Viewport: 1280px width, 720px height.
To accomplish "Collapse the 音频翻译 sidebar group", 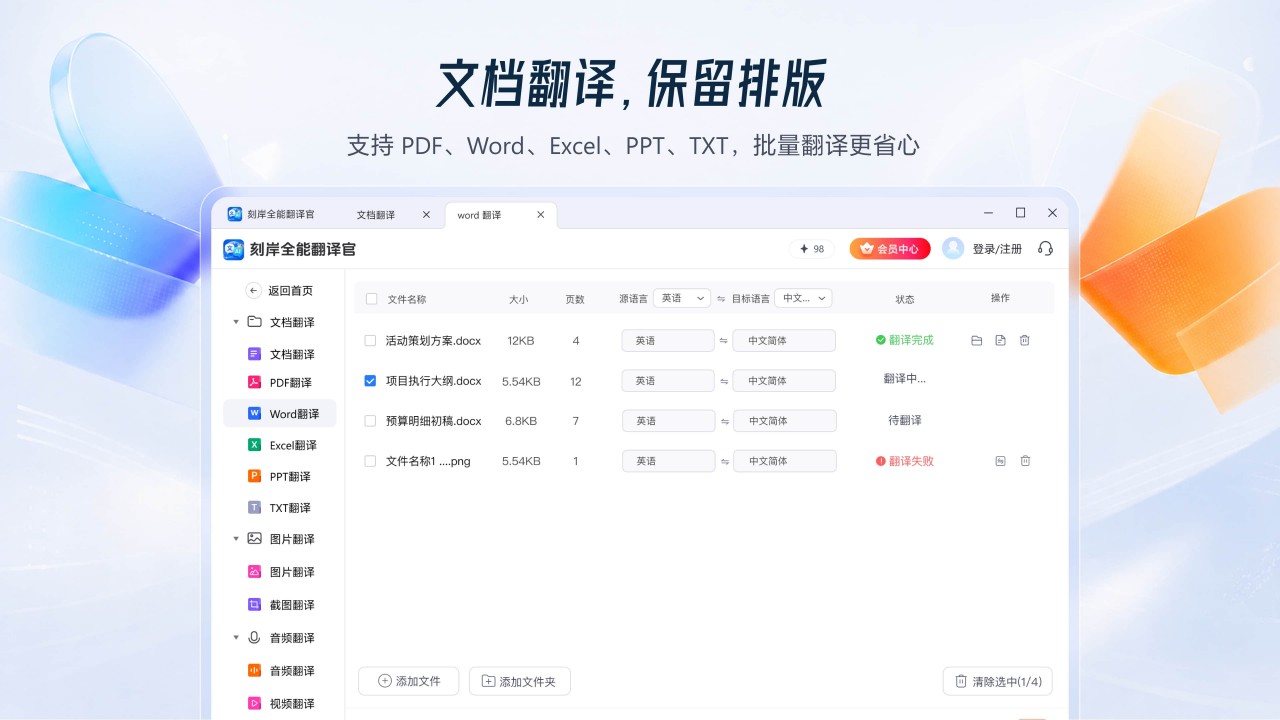I will tap(236, 638).
